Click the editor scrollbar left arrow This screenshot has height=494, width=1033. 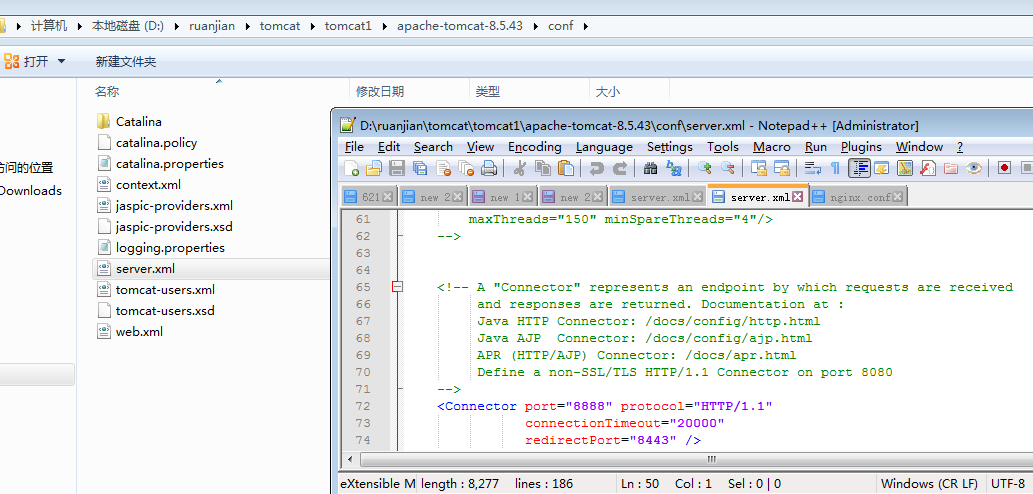click(x=349, y=458)
